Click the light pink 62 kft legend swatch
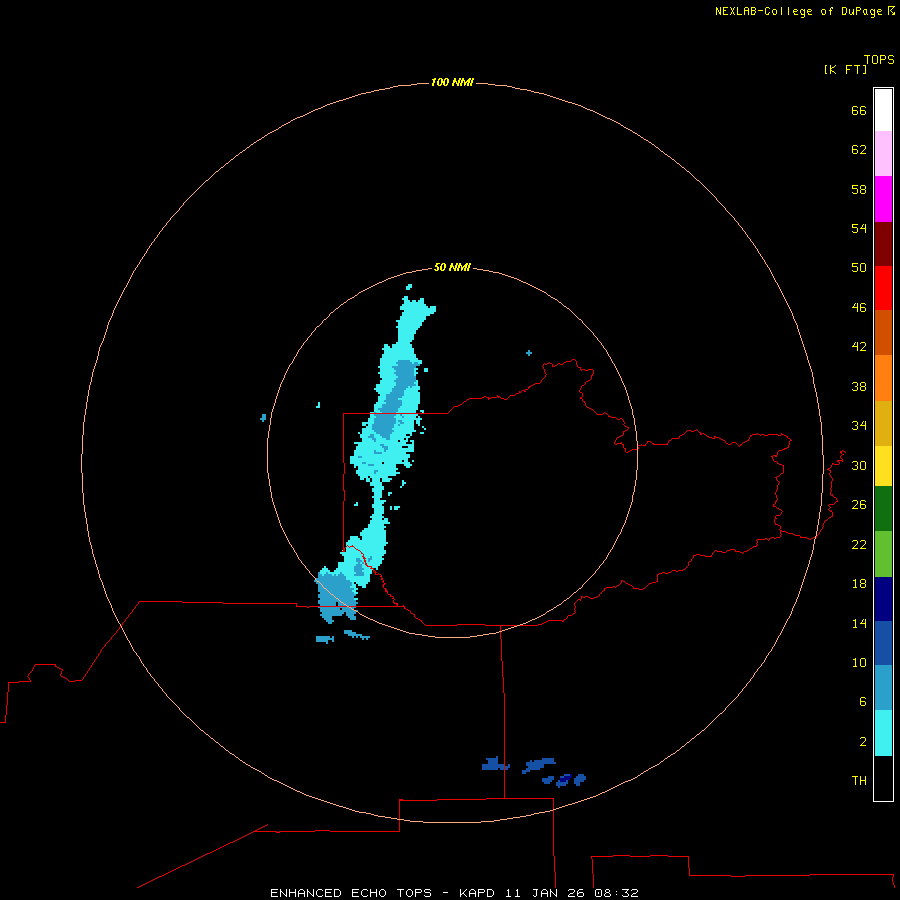This screenshot has height=900, width=900. (883, 153)
